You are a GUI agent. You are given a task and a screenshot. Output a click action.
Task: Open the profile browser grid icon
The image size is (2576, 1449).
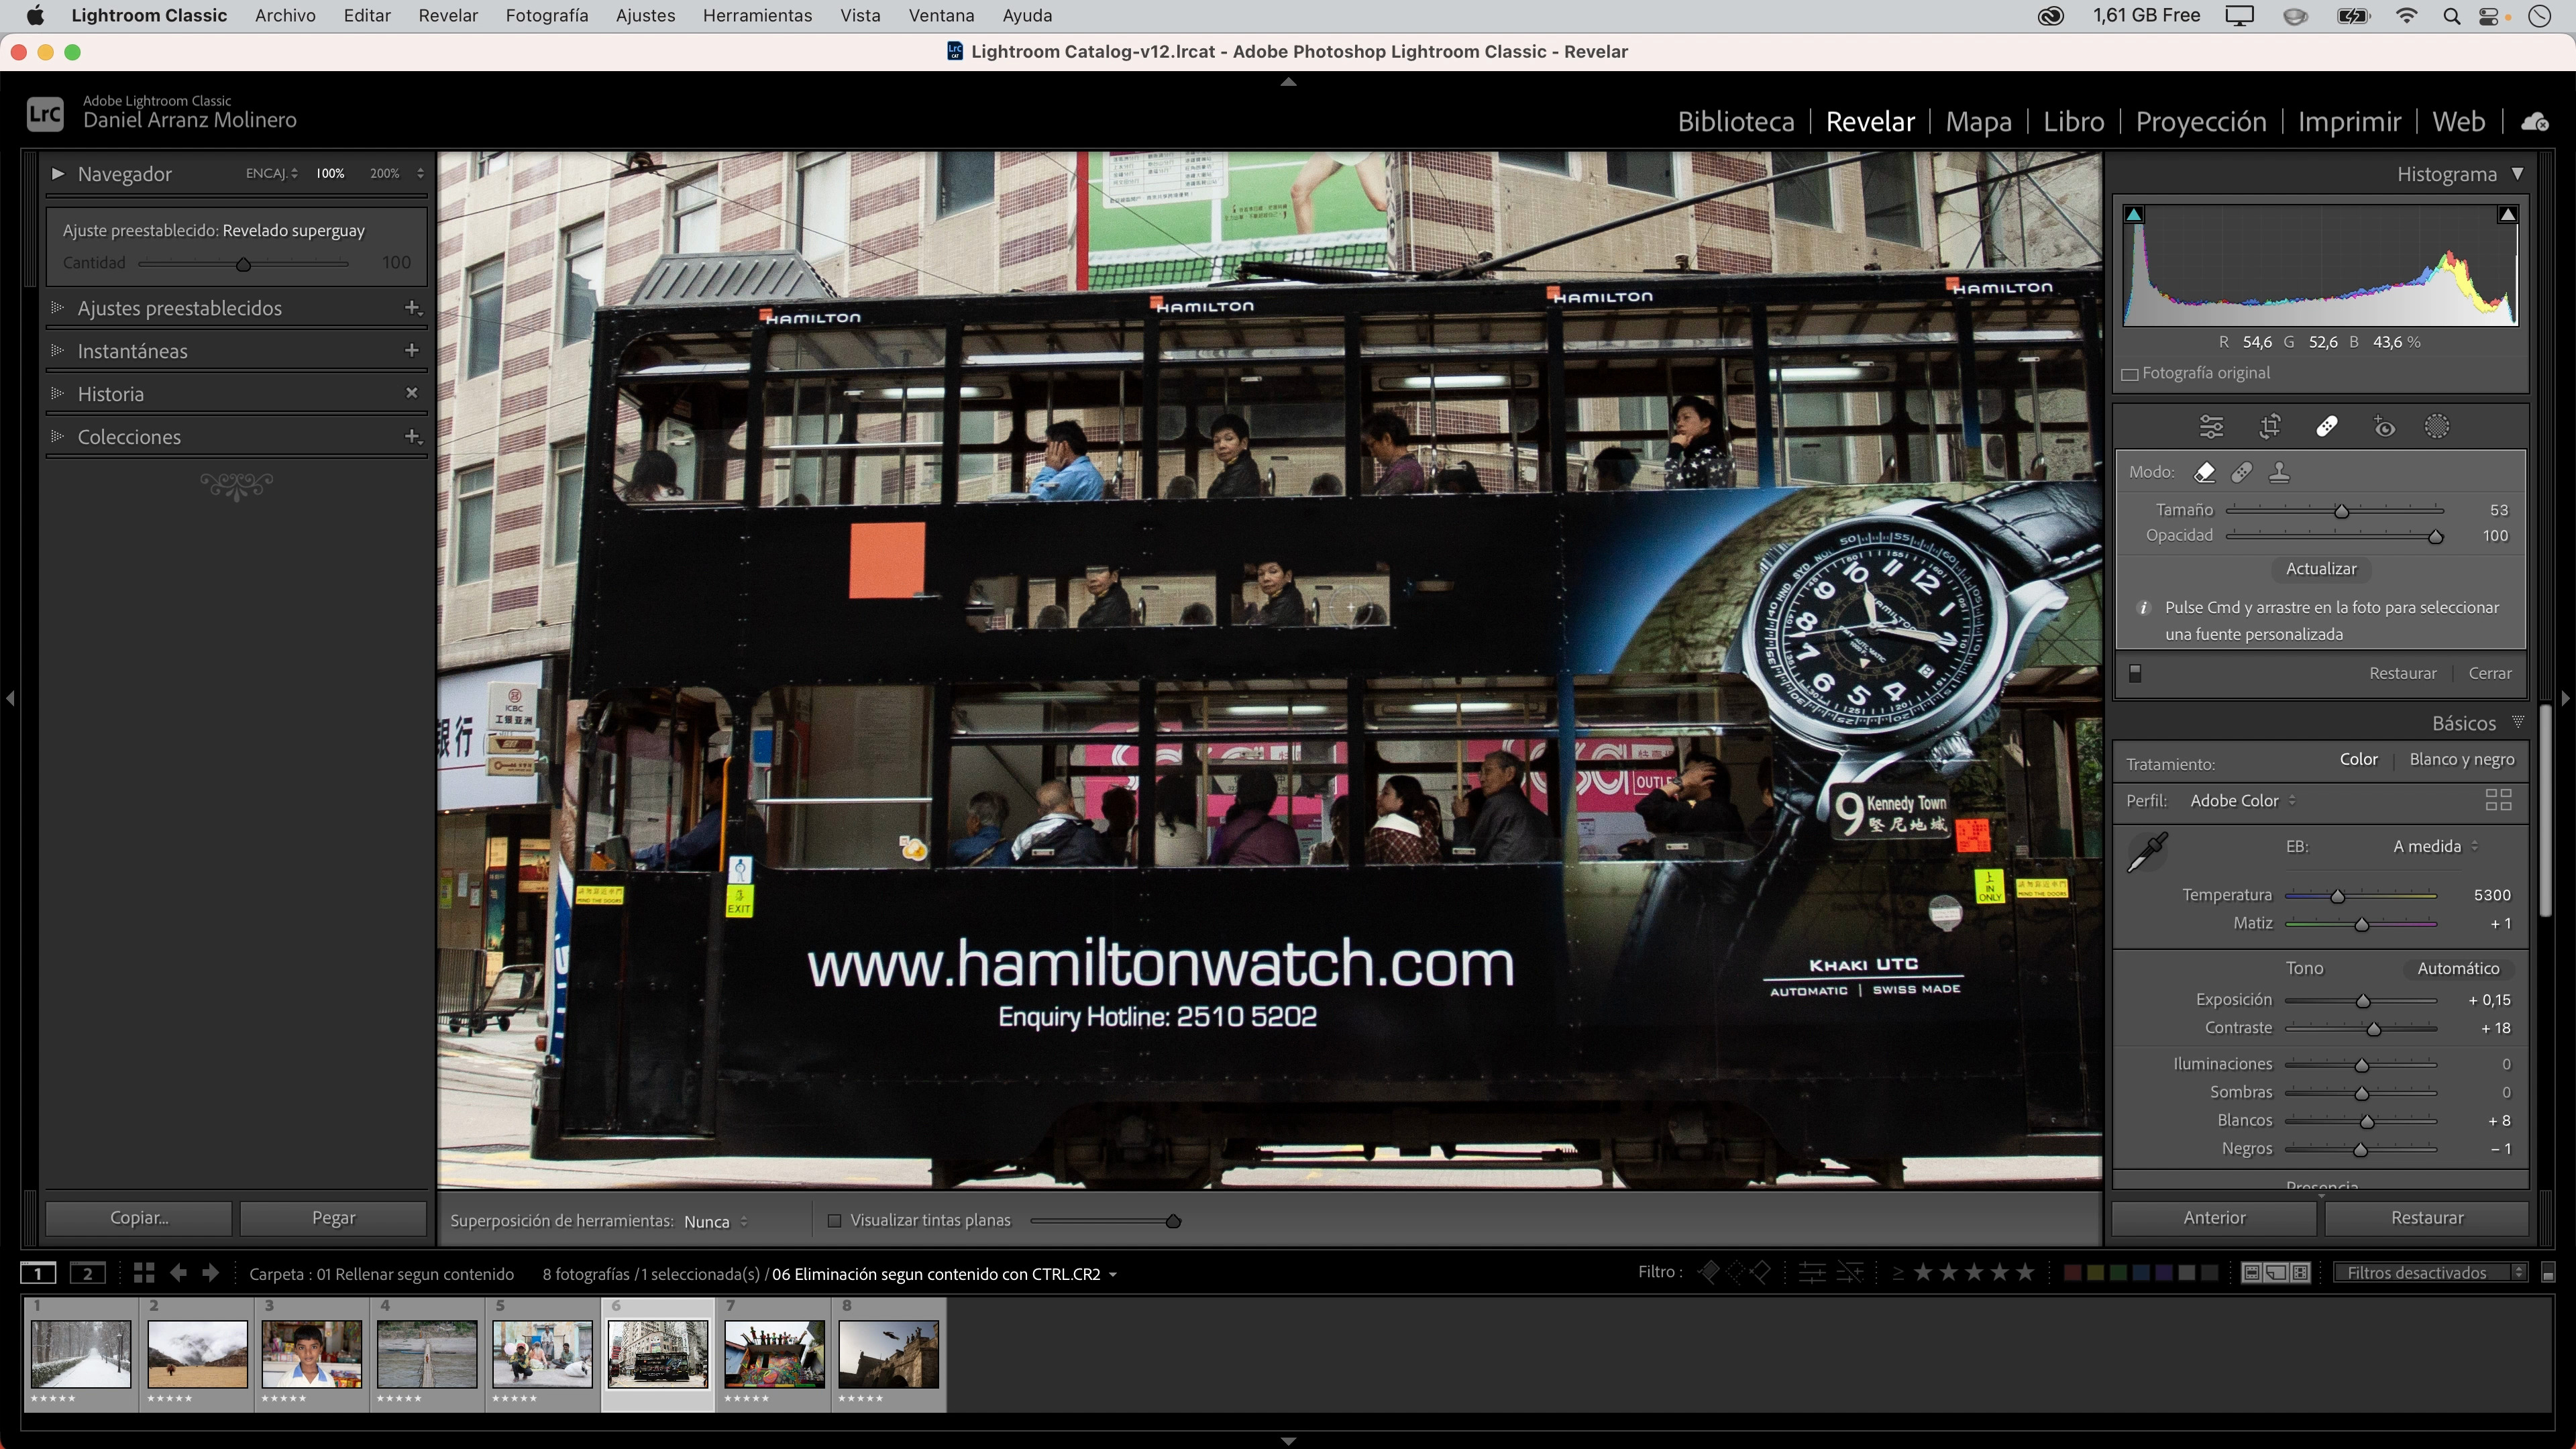pos(2498,800)
